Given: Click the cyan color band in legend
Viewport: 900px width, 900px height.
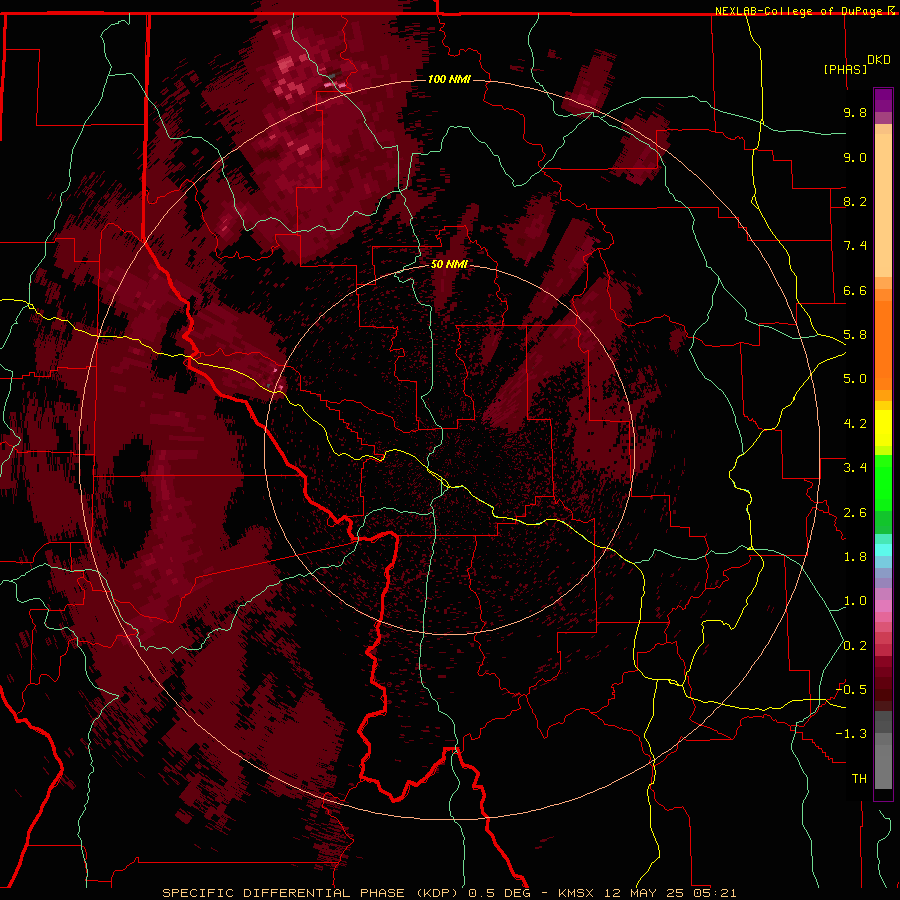Looking at the screenshot, I should click(x=883, y=550).
